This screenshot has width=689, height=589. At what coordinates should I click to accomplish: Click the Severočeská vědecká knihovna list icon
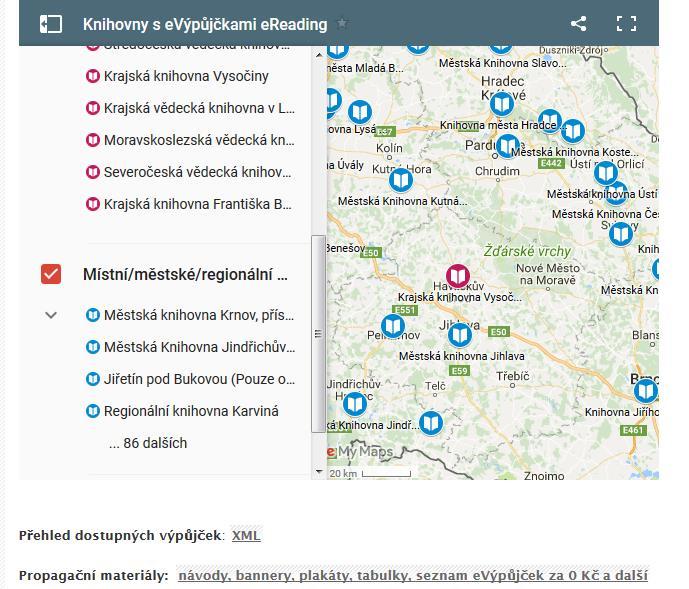click(92, 172)
